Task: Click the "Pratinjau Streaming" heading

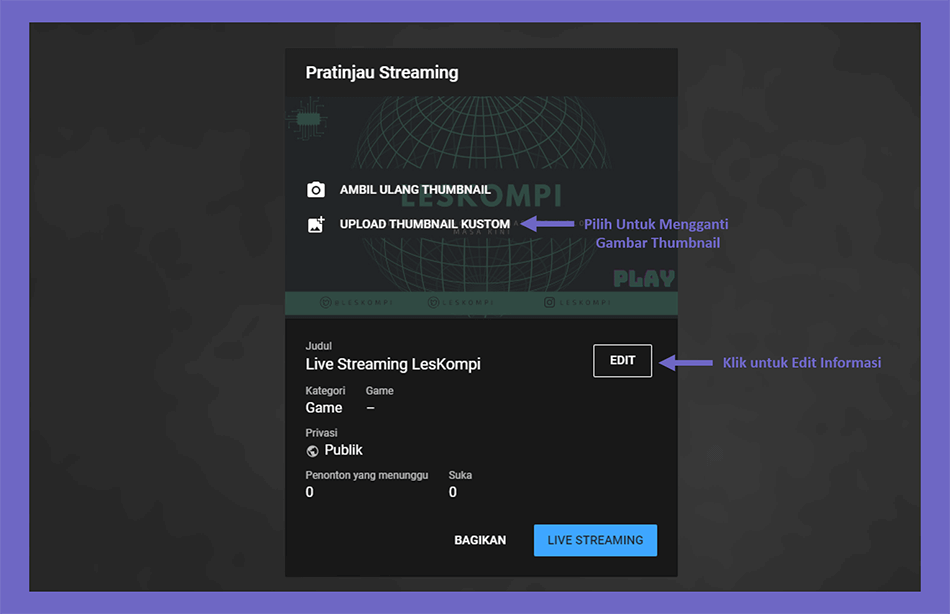Action: 382,73
